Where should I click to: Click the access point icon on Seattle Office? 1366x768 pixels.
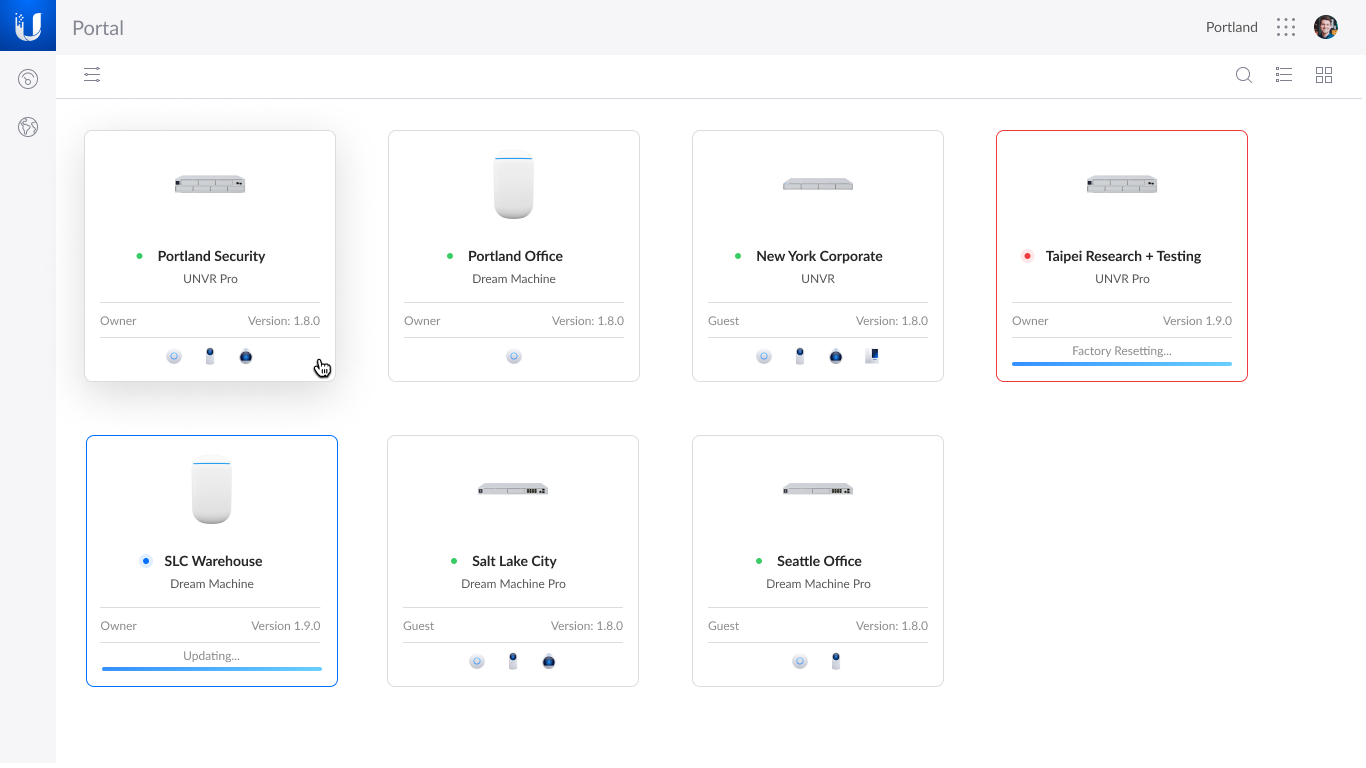800,661
